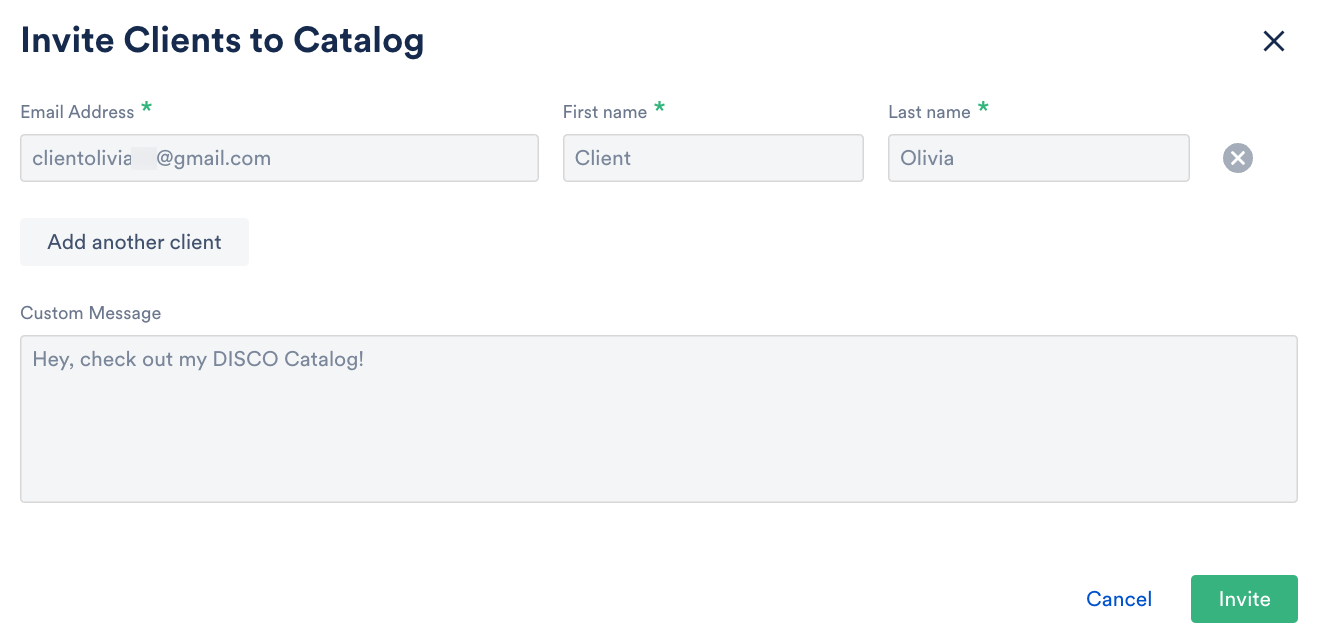Screen dimensions: 1318x640
Task: Click the First name label
Action: [604, 112]
